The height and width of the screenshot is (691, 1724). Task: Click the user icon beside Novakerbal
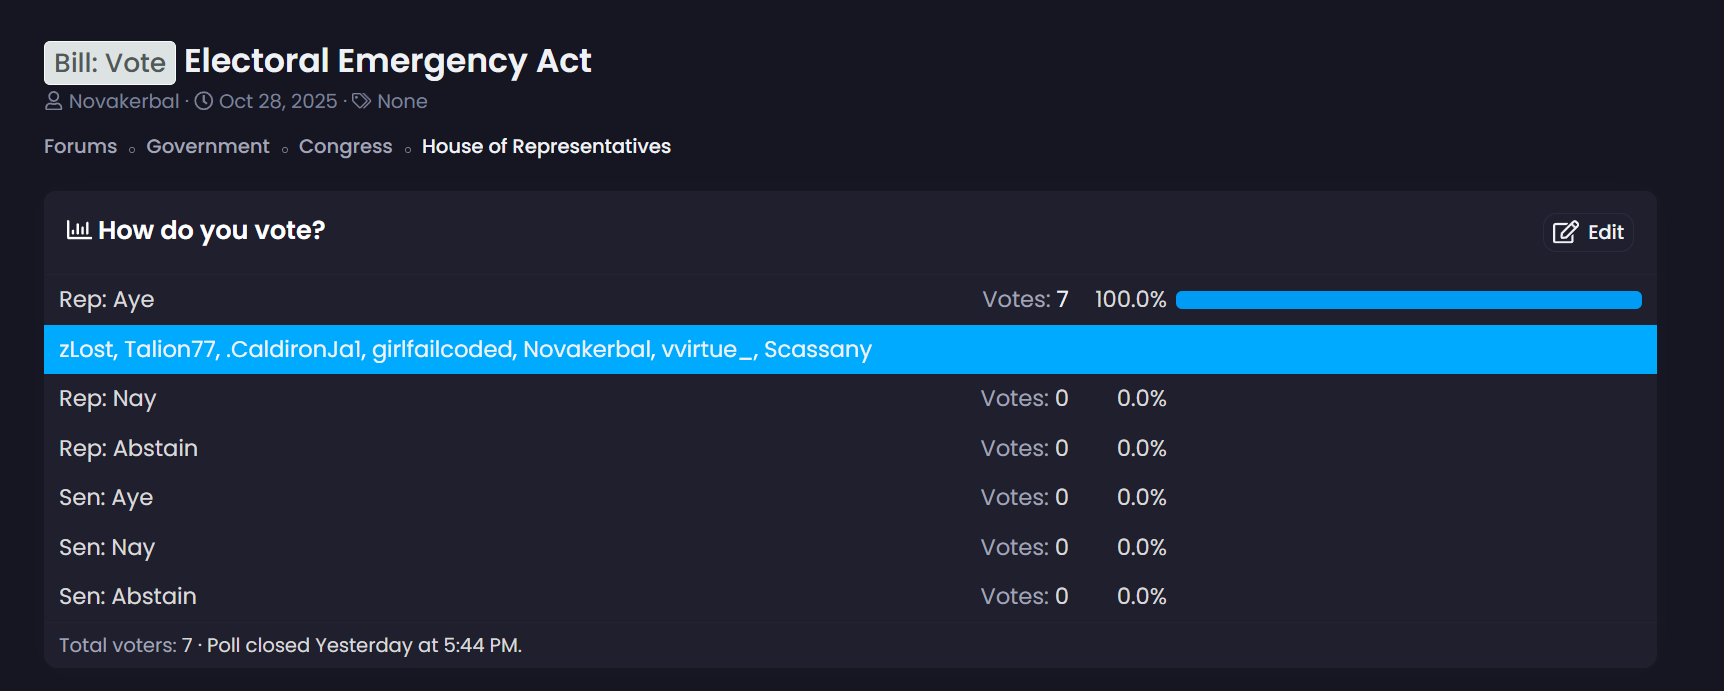(54, 101)
